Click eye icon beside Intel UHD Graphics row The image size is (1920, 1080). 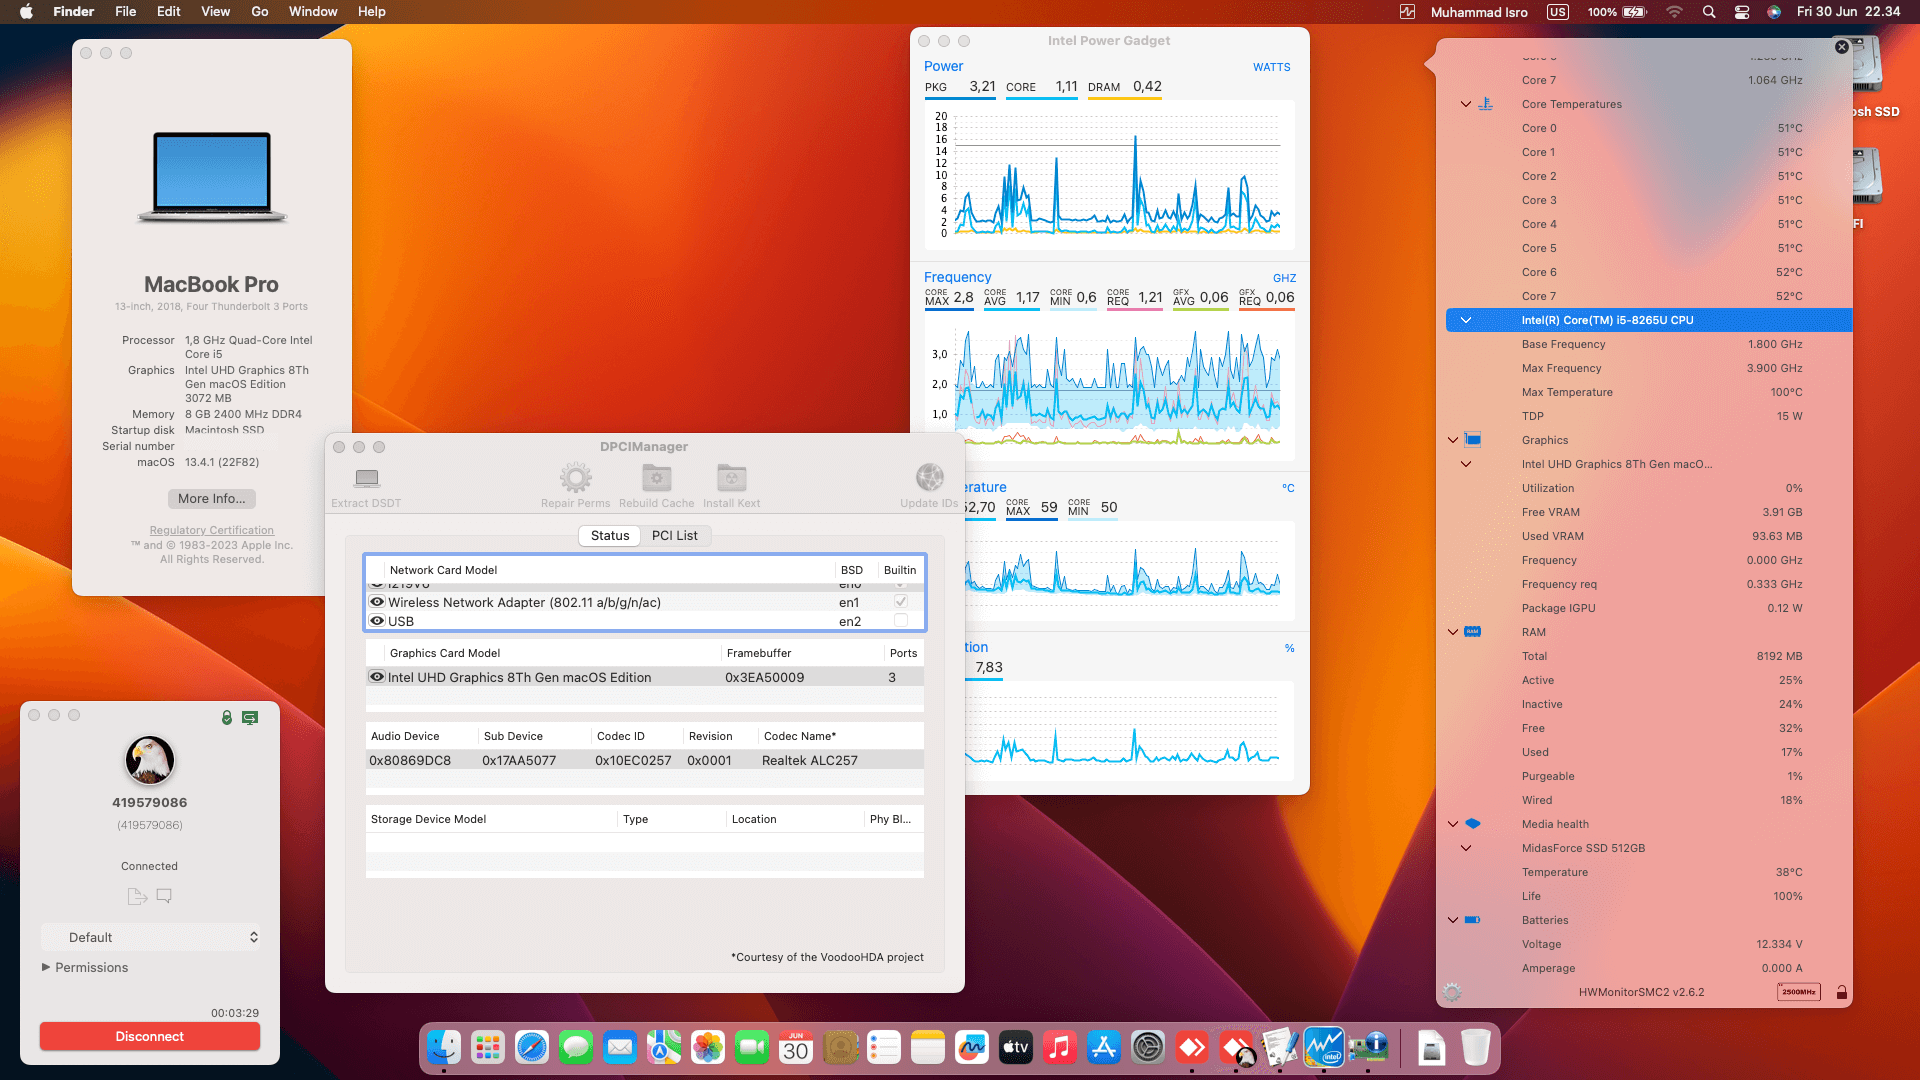pyautogui.click(x=377, y=677)
